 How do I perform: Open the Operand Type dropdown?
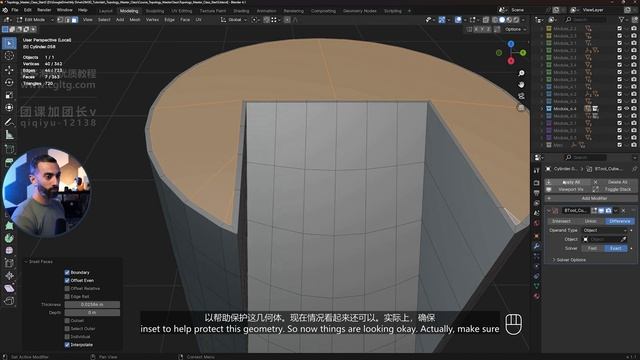(604, 230)
